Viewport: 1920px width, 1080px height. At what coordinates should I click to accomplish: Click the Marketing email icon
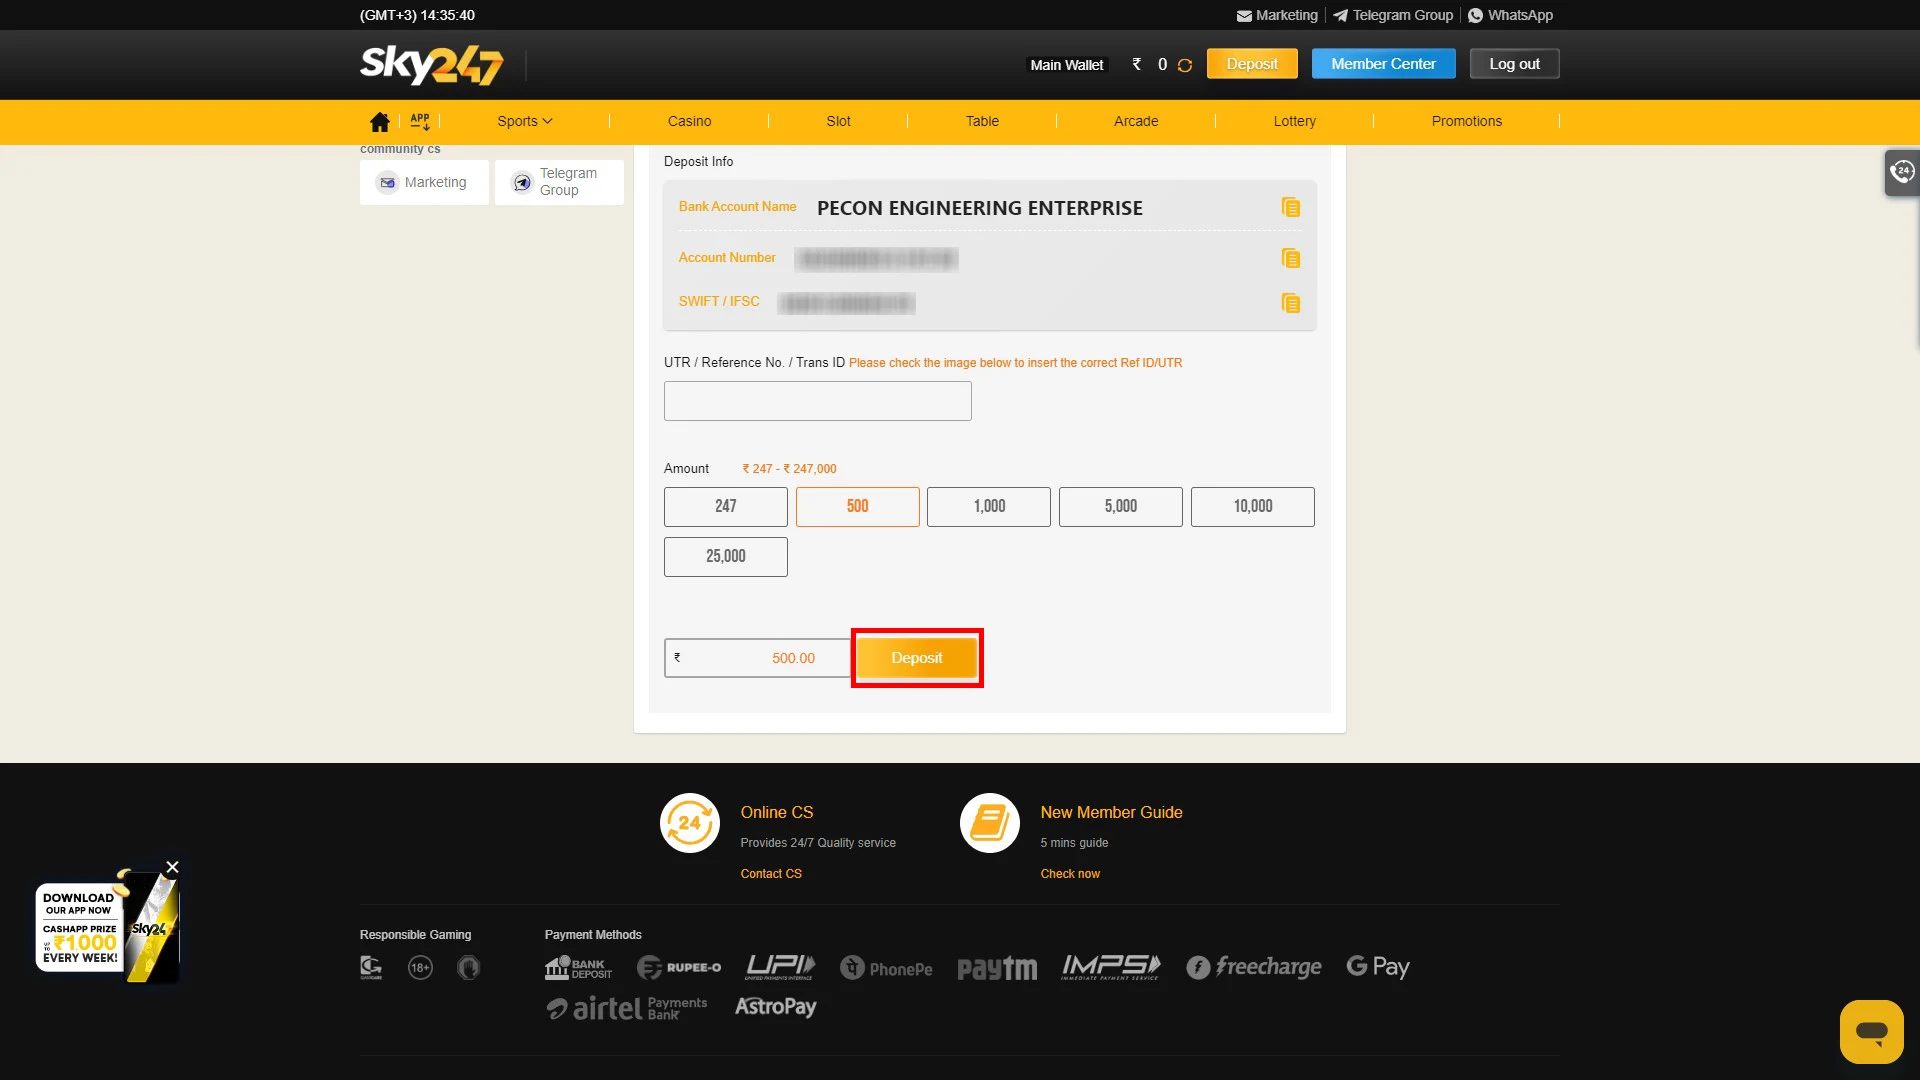click(x=386, y=181)
